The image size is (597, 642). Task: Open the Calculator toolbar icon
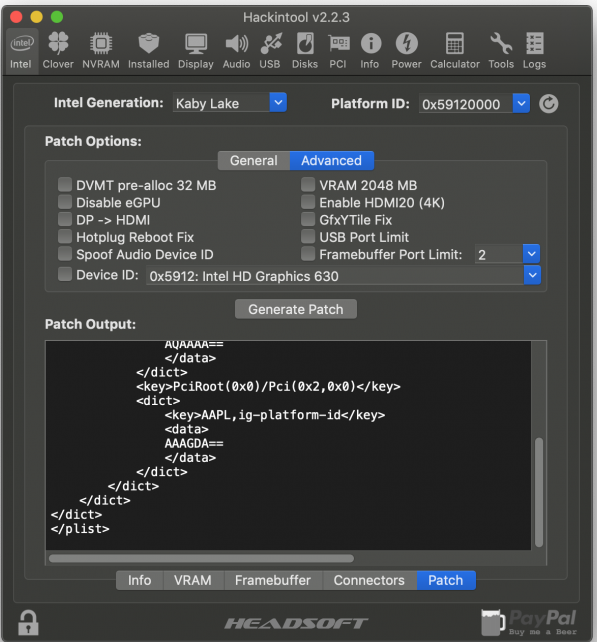pos(455,51)
